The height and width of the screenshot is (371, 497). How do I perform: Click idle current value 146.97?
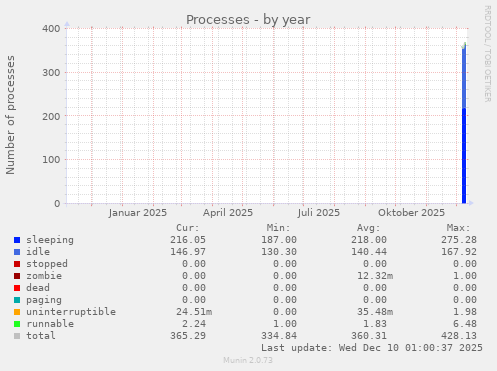[188, 252]
